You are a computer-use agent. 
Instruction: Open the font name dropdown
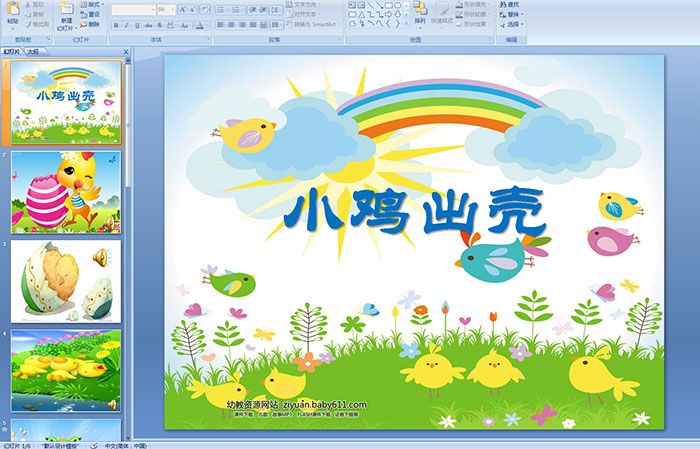(153, 9)
